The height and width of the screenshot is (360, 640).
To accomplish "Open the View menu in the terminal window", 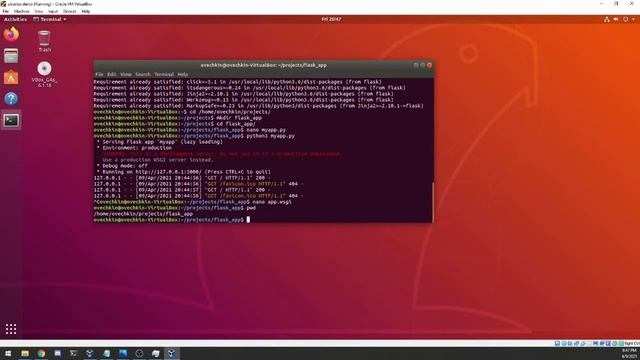I will click(126, 74).
